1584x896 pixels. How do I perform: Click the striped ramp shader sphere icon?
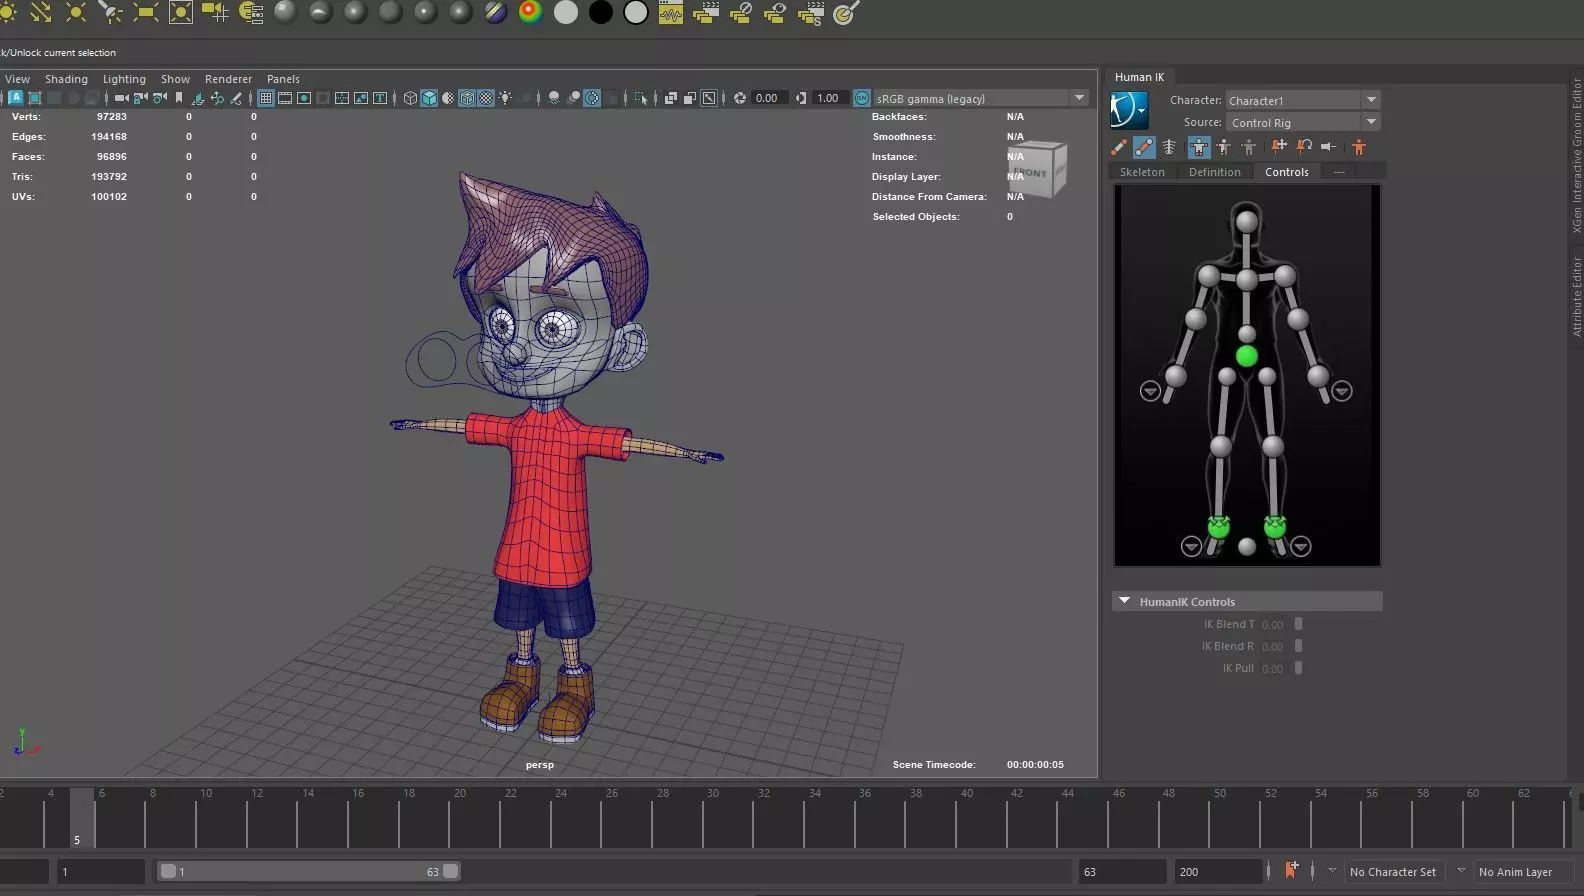496,13
